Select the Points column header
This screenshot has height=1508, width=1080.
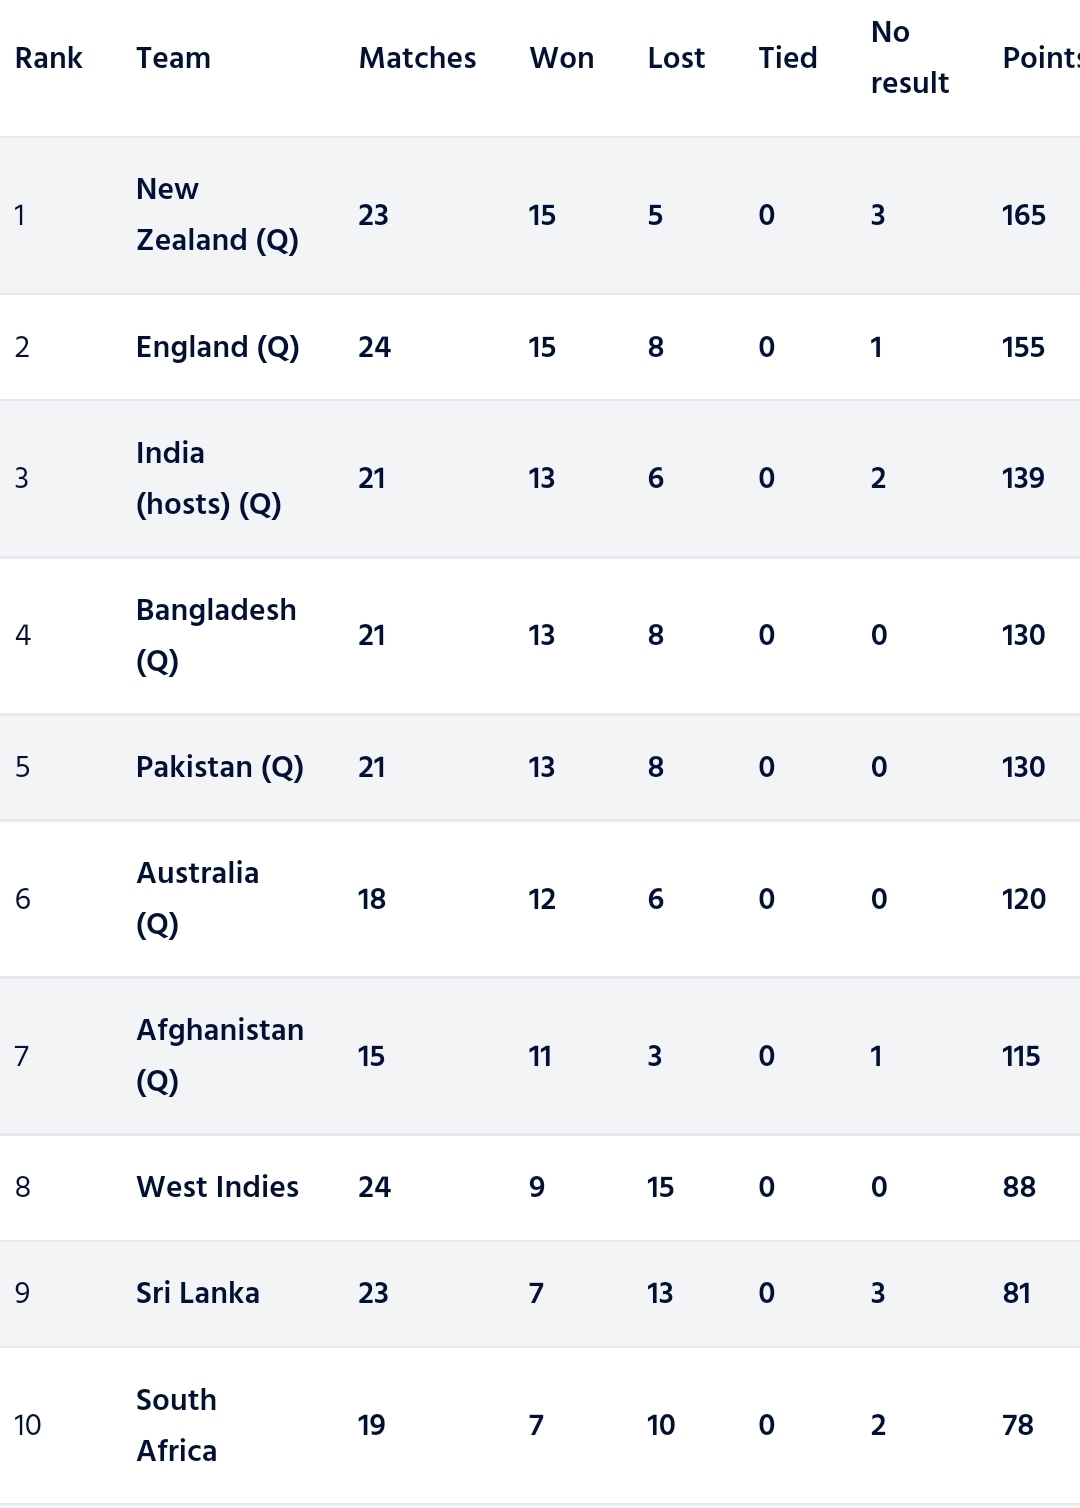tap(1040, 58)
